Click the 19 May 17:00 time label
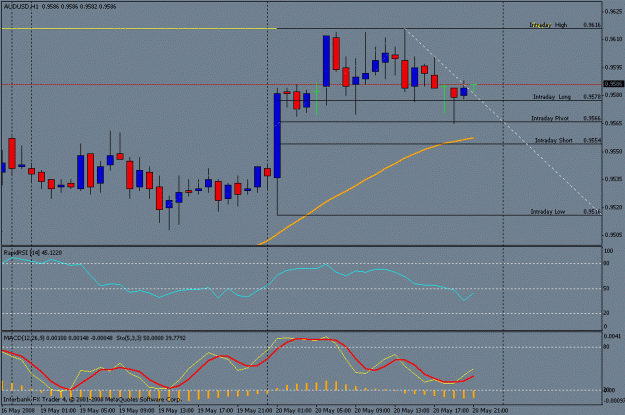The height and width of the screenshot is (415, 625). pos(215,410)
